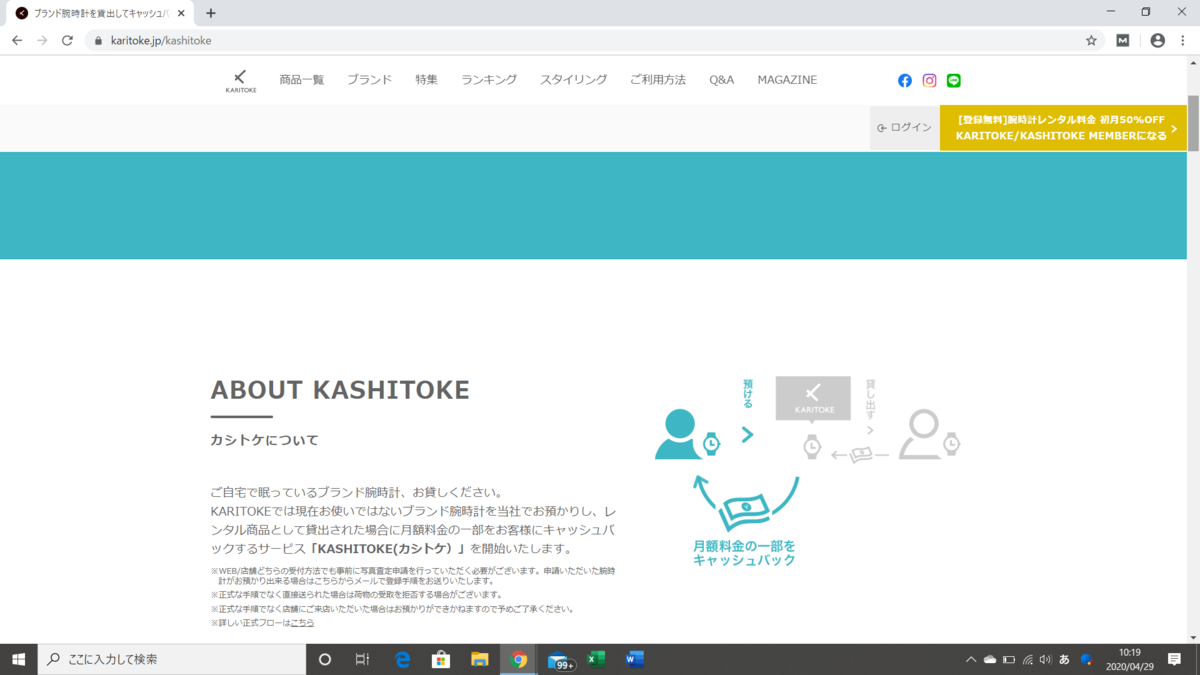Open the Facebook icon link
The width and height of the screenshot is (1200, 675).
coord(905,80)
